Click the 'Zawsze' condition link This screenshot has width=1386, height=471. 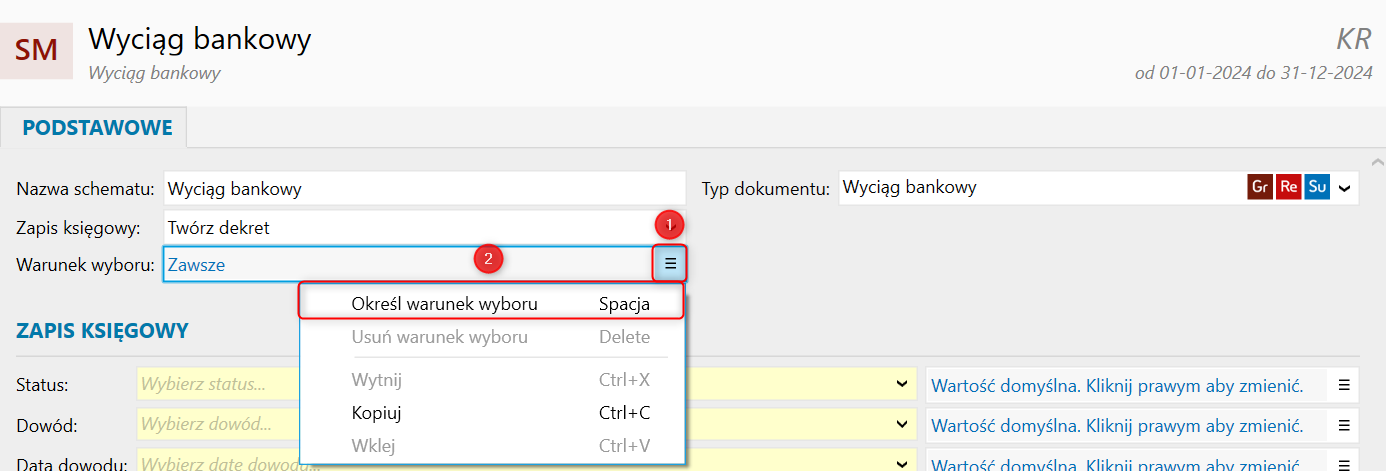[196, 264]
